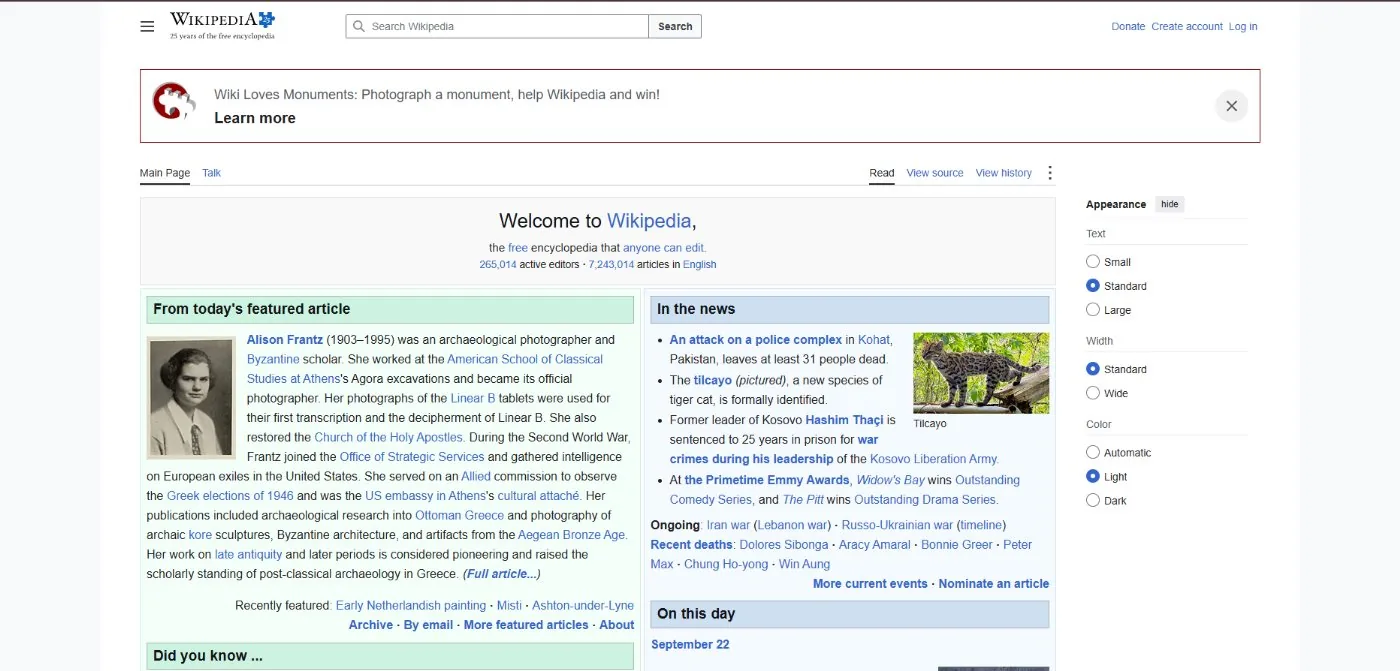
Task: Open More featured articles link
Action: pyautogui.click(x=526, y=625)
